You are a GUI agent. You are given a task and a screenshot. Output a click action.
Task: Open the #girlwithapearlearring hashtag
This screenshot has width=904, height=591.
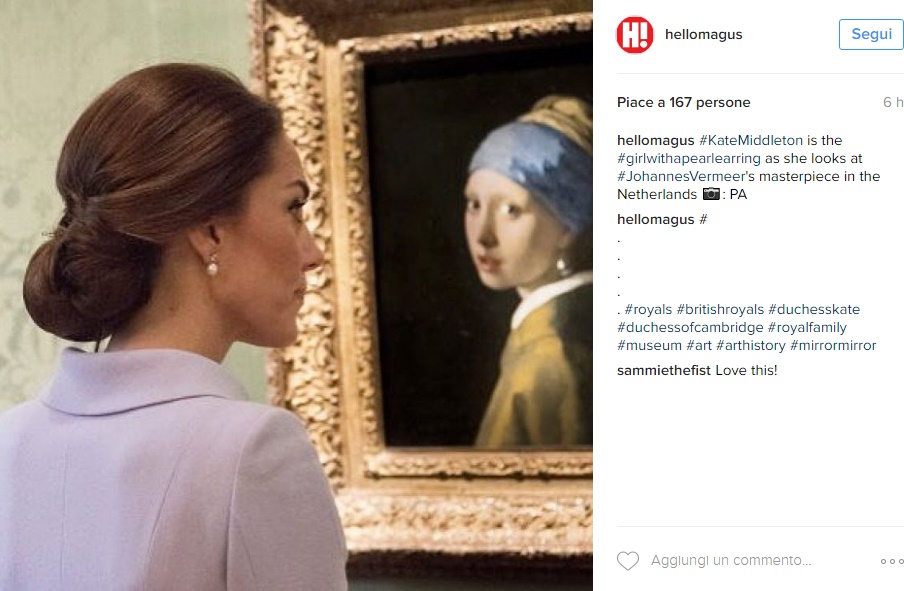(x=688, y=158)
